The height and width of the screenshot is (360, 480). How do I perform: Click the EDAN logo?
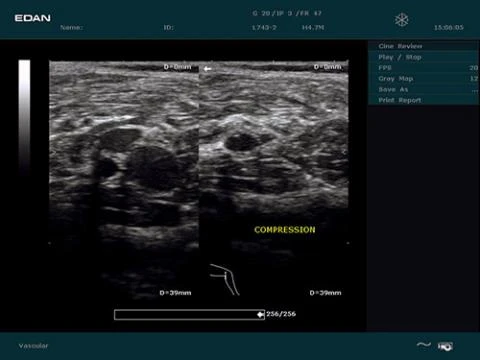[33, 18]
